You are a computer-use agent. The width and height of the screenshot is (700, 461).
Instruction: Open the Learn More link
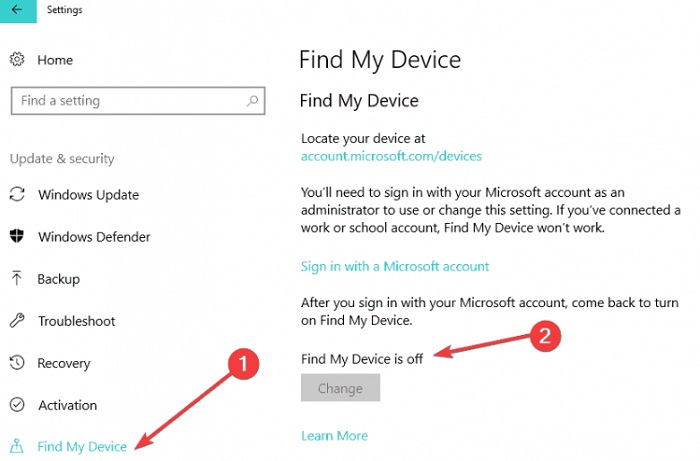(334, 436)
